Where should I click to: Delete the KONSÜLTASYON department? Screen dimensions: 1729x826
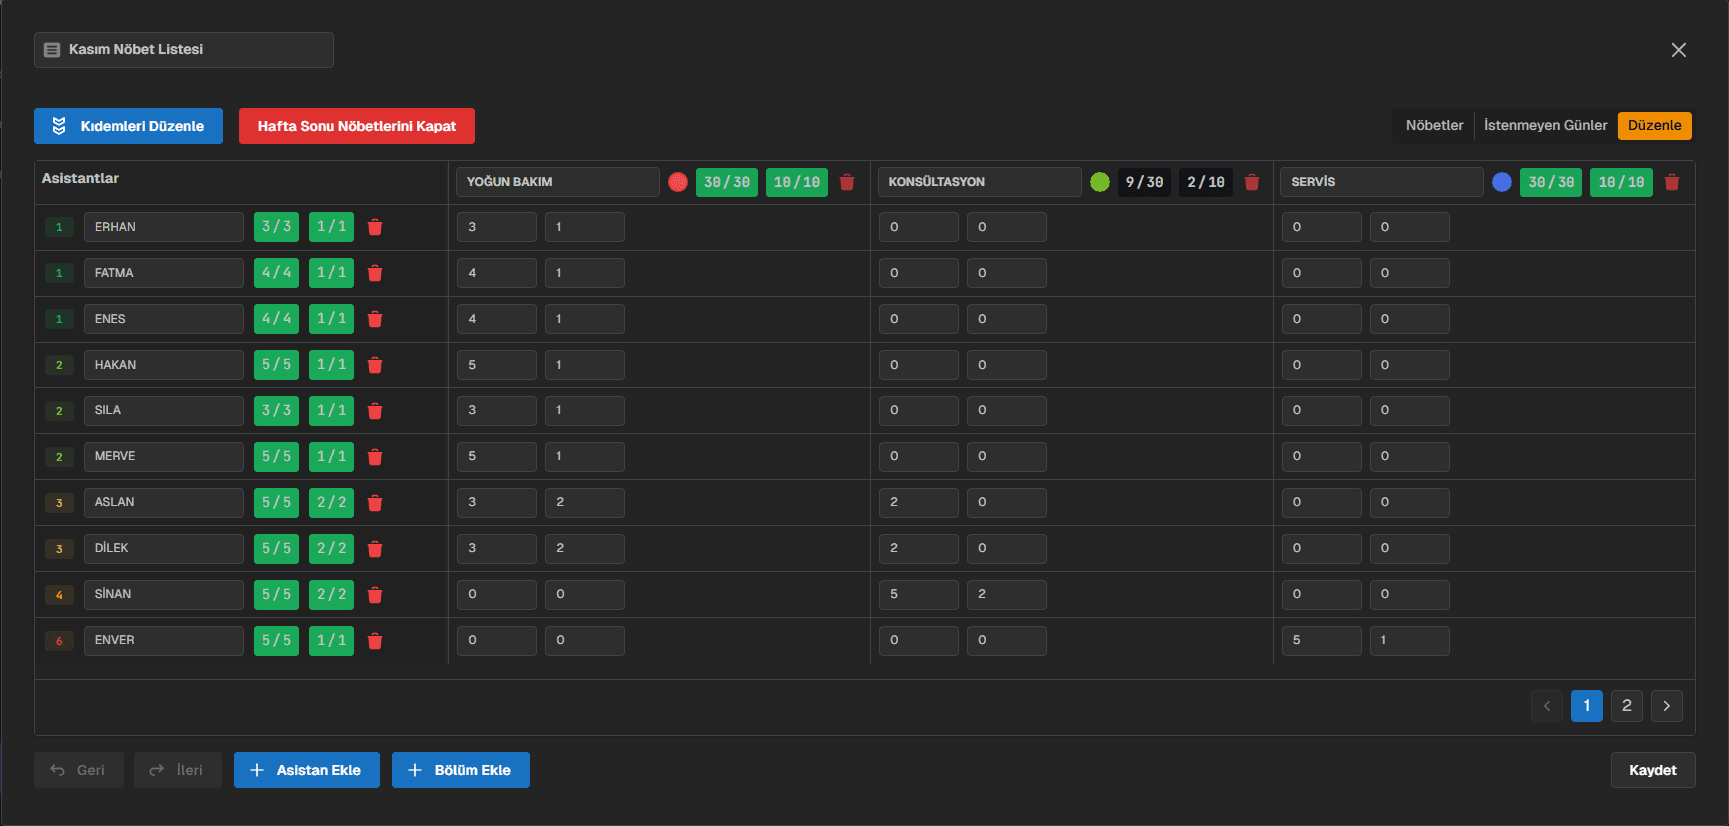click(x=1251, y=182)
